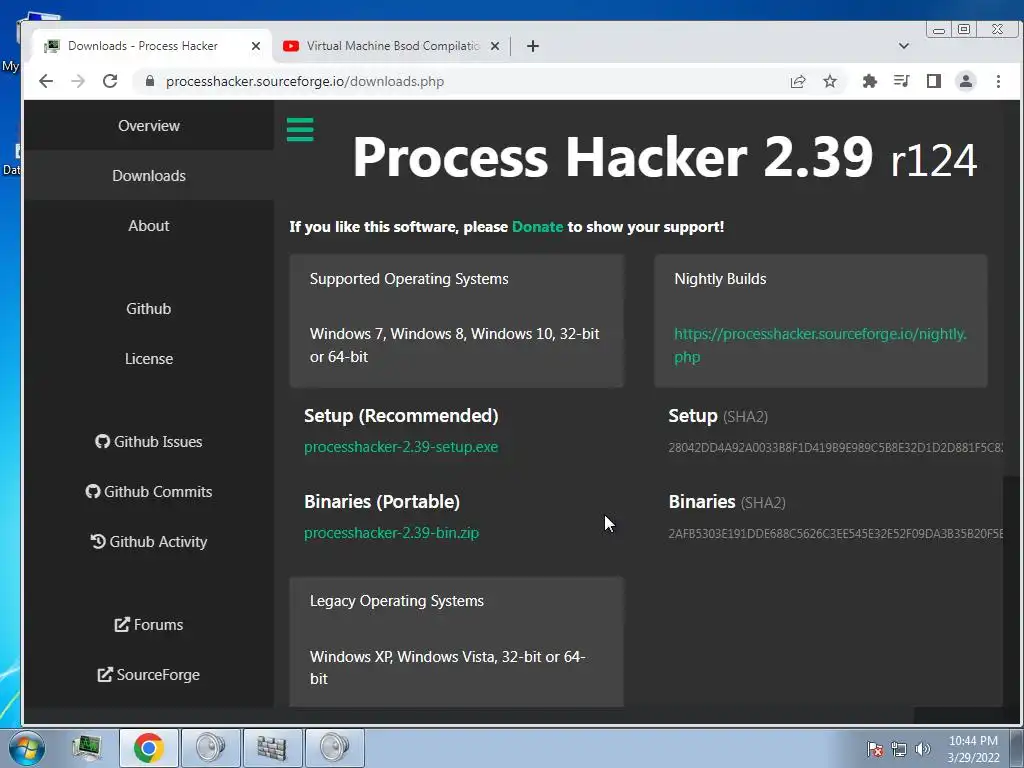Close the Downloads - Process Hacker tab
The height and width of the screenshot is (768, 1024).
pos(256,46)
